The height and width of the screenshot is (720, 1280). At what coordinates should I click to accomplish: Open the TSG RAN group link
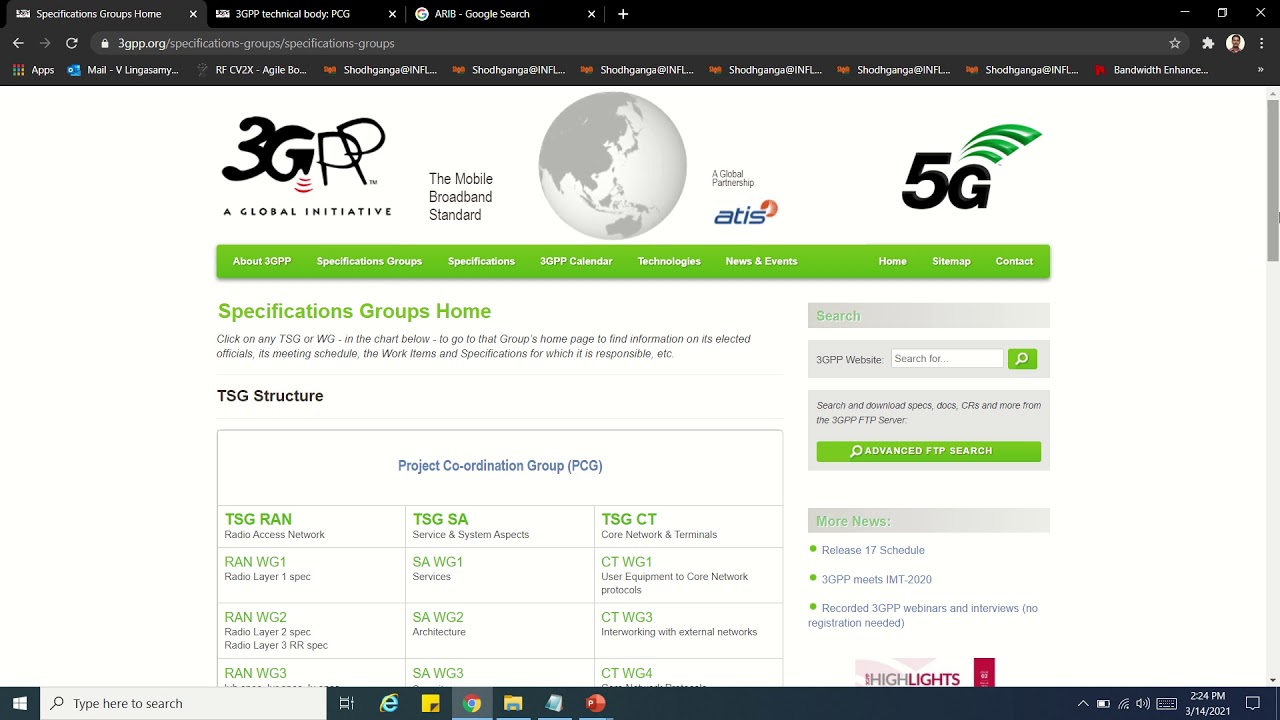click(x=258, y=519)
